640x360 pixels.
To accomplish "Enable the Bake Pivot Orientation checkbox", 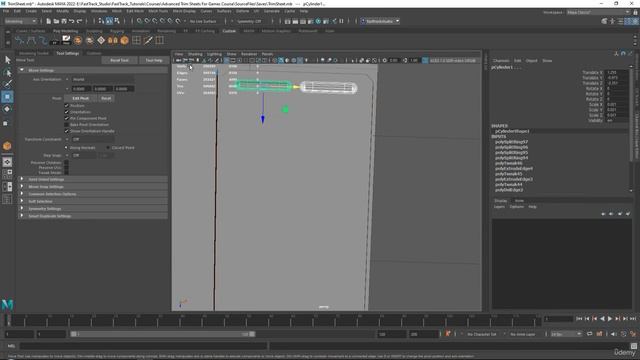I will (x=67, y=124).
